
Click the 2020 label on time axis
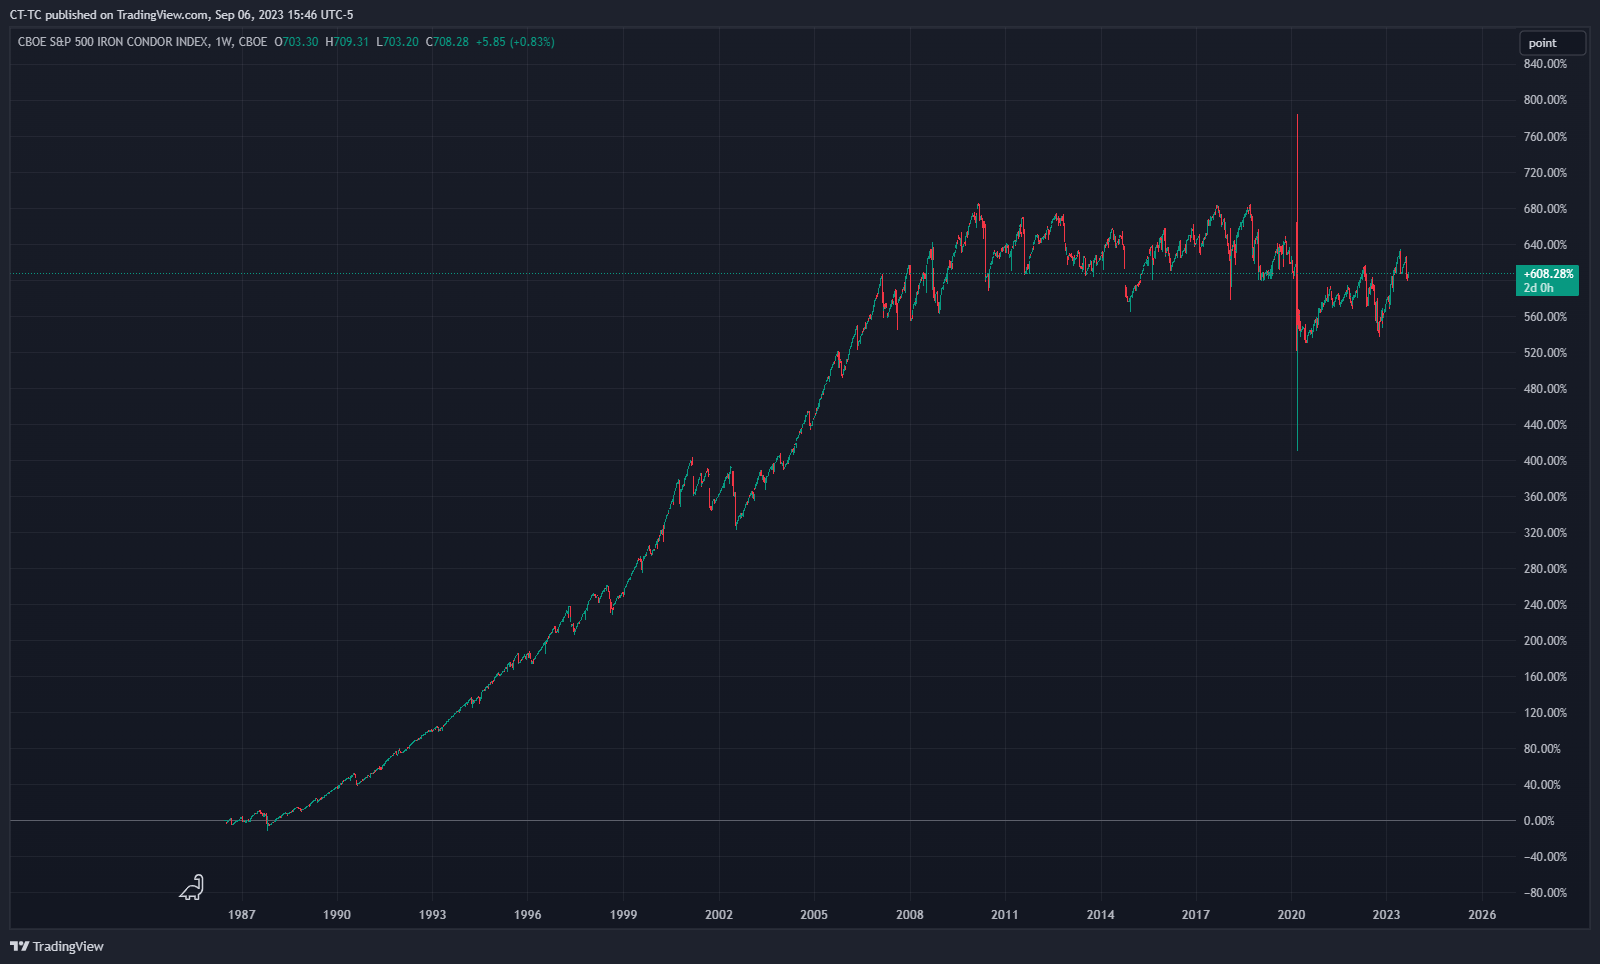1291,914
